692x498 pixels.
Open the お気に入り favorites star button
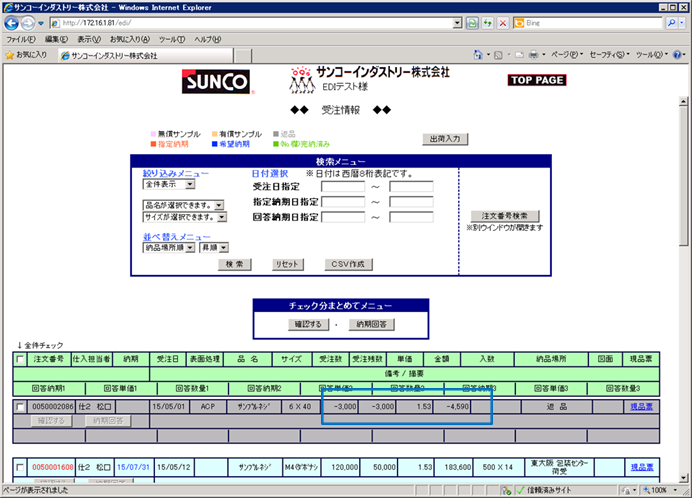tap(26, 55)
